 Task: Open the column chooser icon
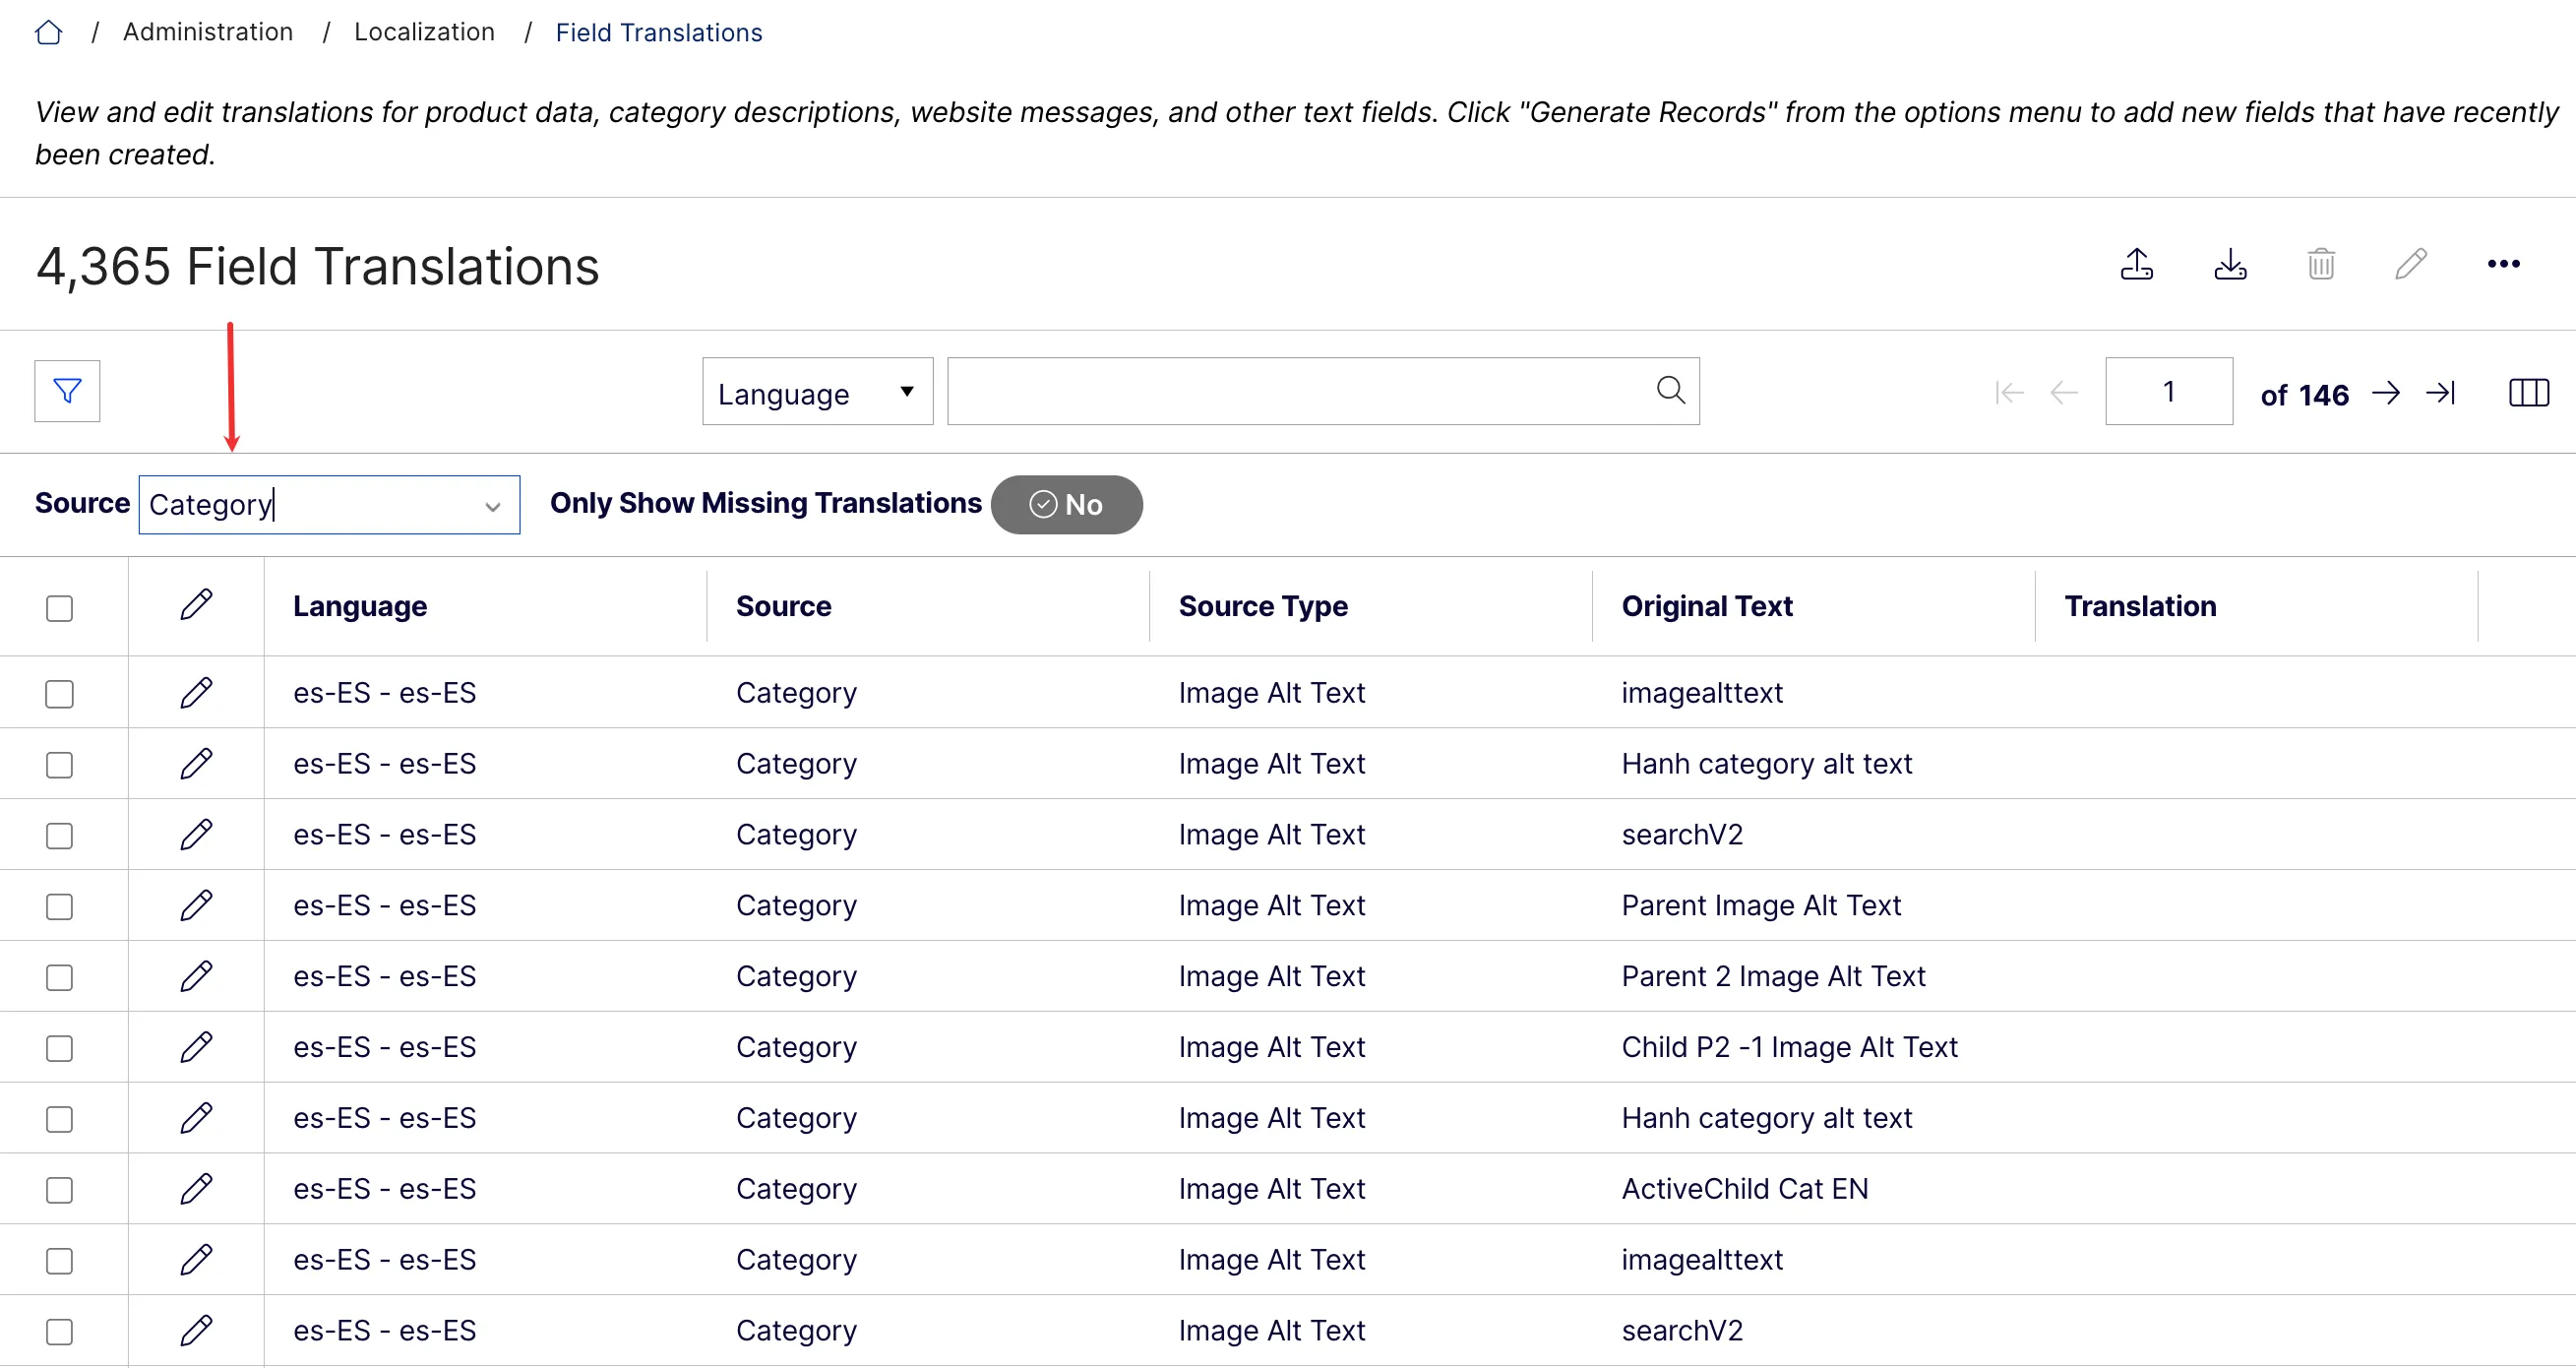(2529, 393)
